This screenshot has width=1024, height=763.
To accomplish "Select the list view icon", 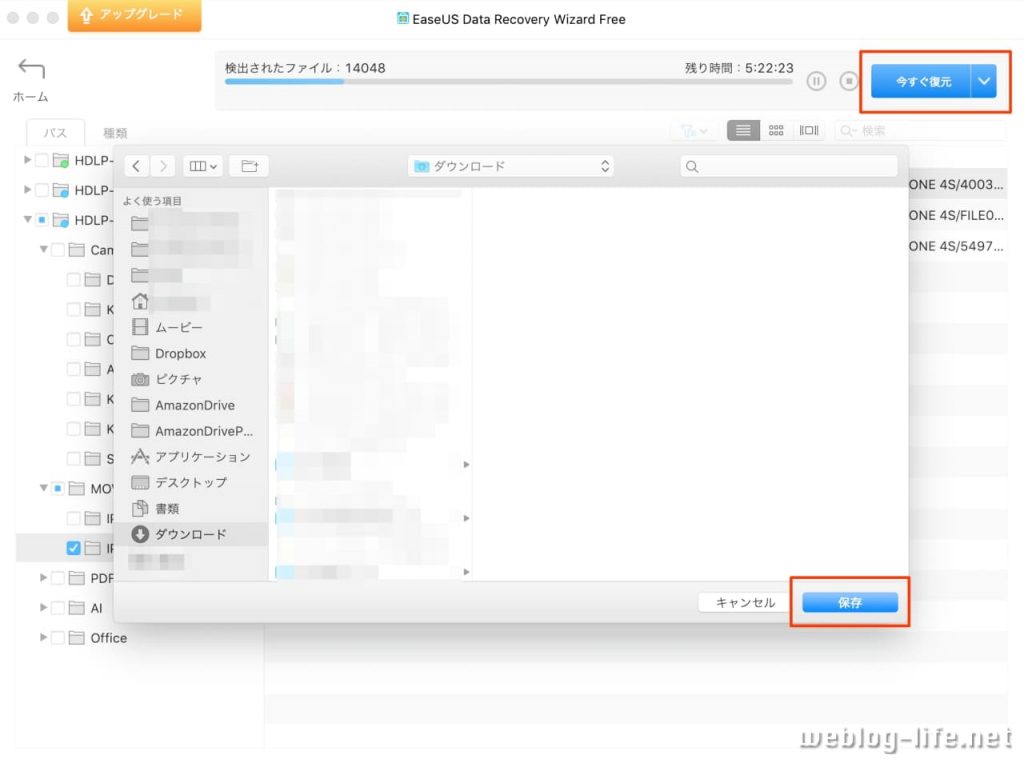I will (743, 131).
